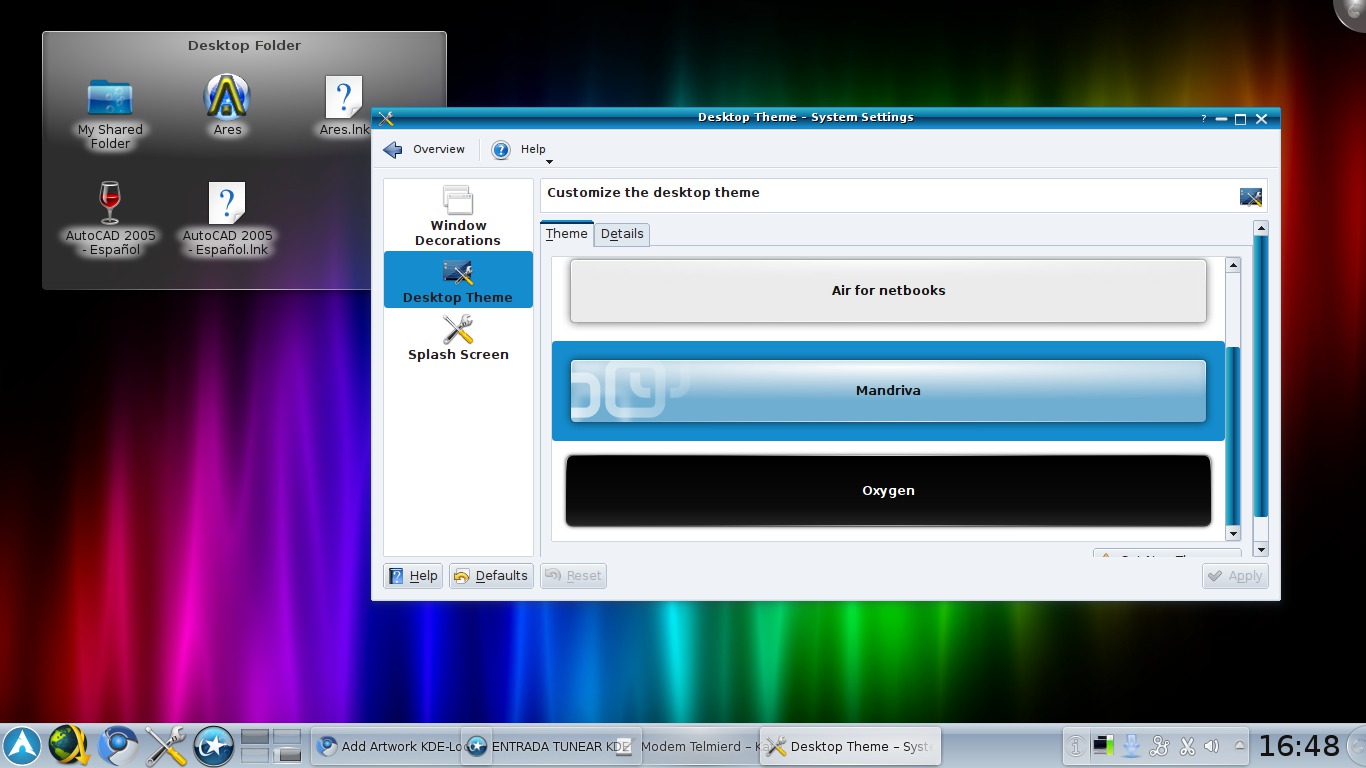Click the blue download arrow tray icon
The height and width of the screenshot is (768, 1366).
pyautogui.click(x=1131, y=746)
